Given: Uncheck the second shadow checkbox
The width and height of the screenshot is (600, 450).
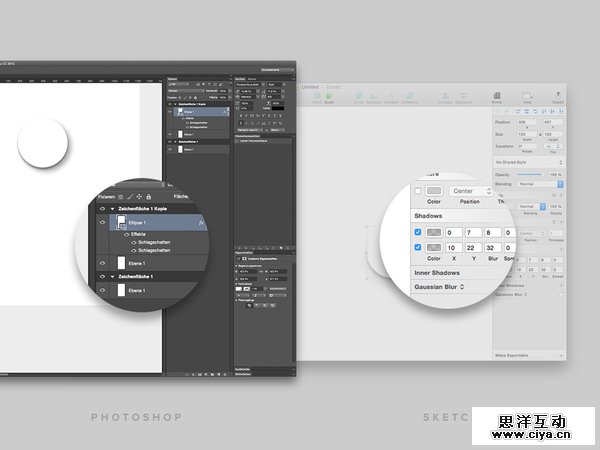Looking at the screenshot, I should pyautogui.click(x=417, y=248).
